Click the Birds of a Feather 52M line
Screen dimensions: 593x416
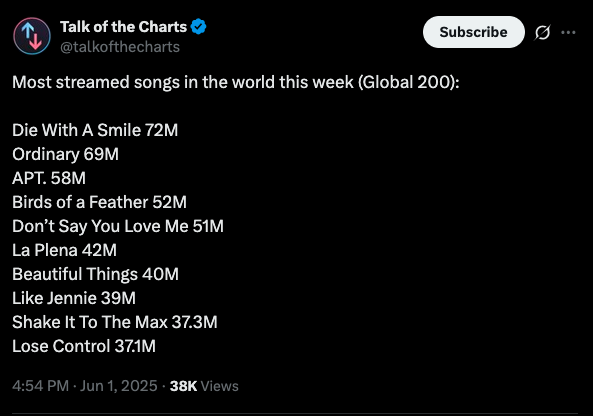99,202
